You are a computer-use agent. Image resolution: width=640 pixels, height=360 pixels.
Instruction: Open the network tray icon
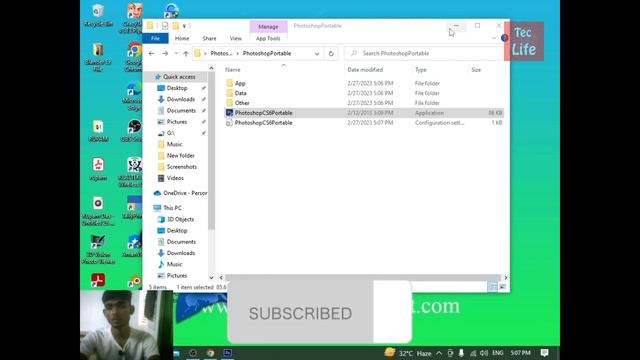tap(473, 353)
